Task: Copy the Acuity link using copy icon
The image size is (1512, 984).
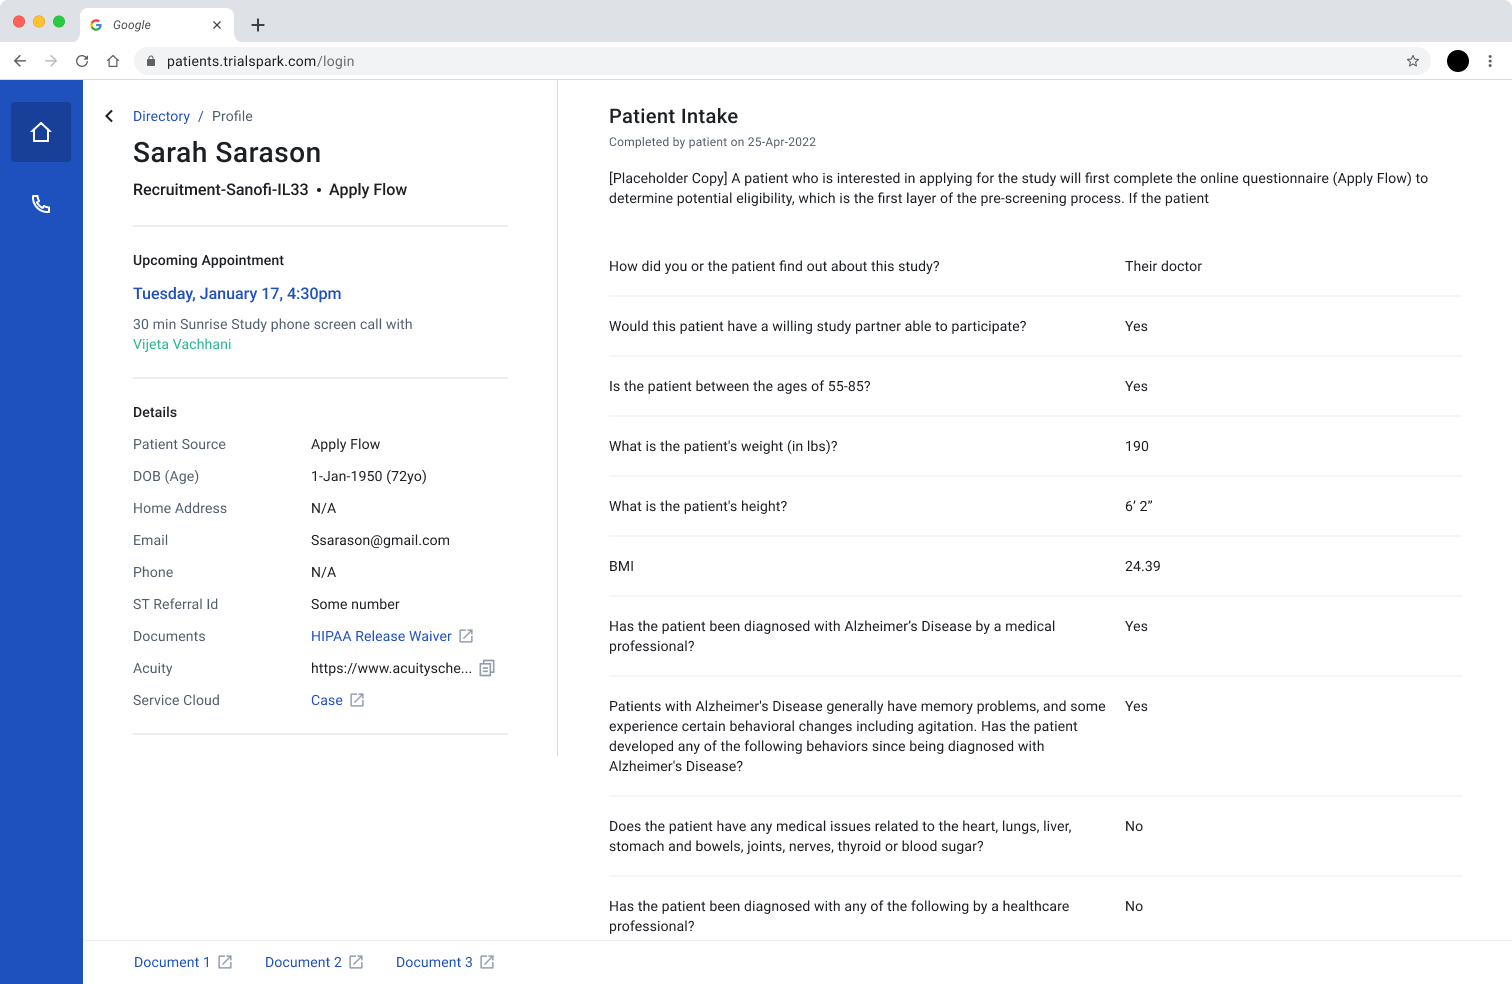Action: pyautogui.click(x=487, y=668)
